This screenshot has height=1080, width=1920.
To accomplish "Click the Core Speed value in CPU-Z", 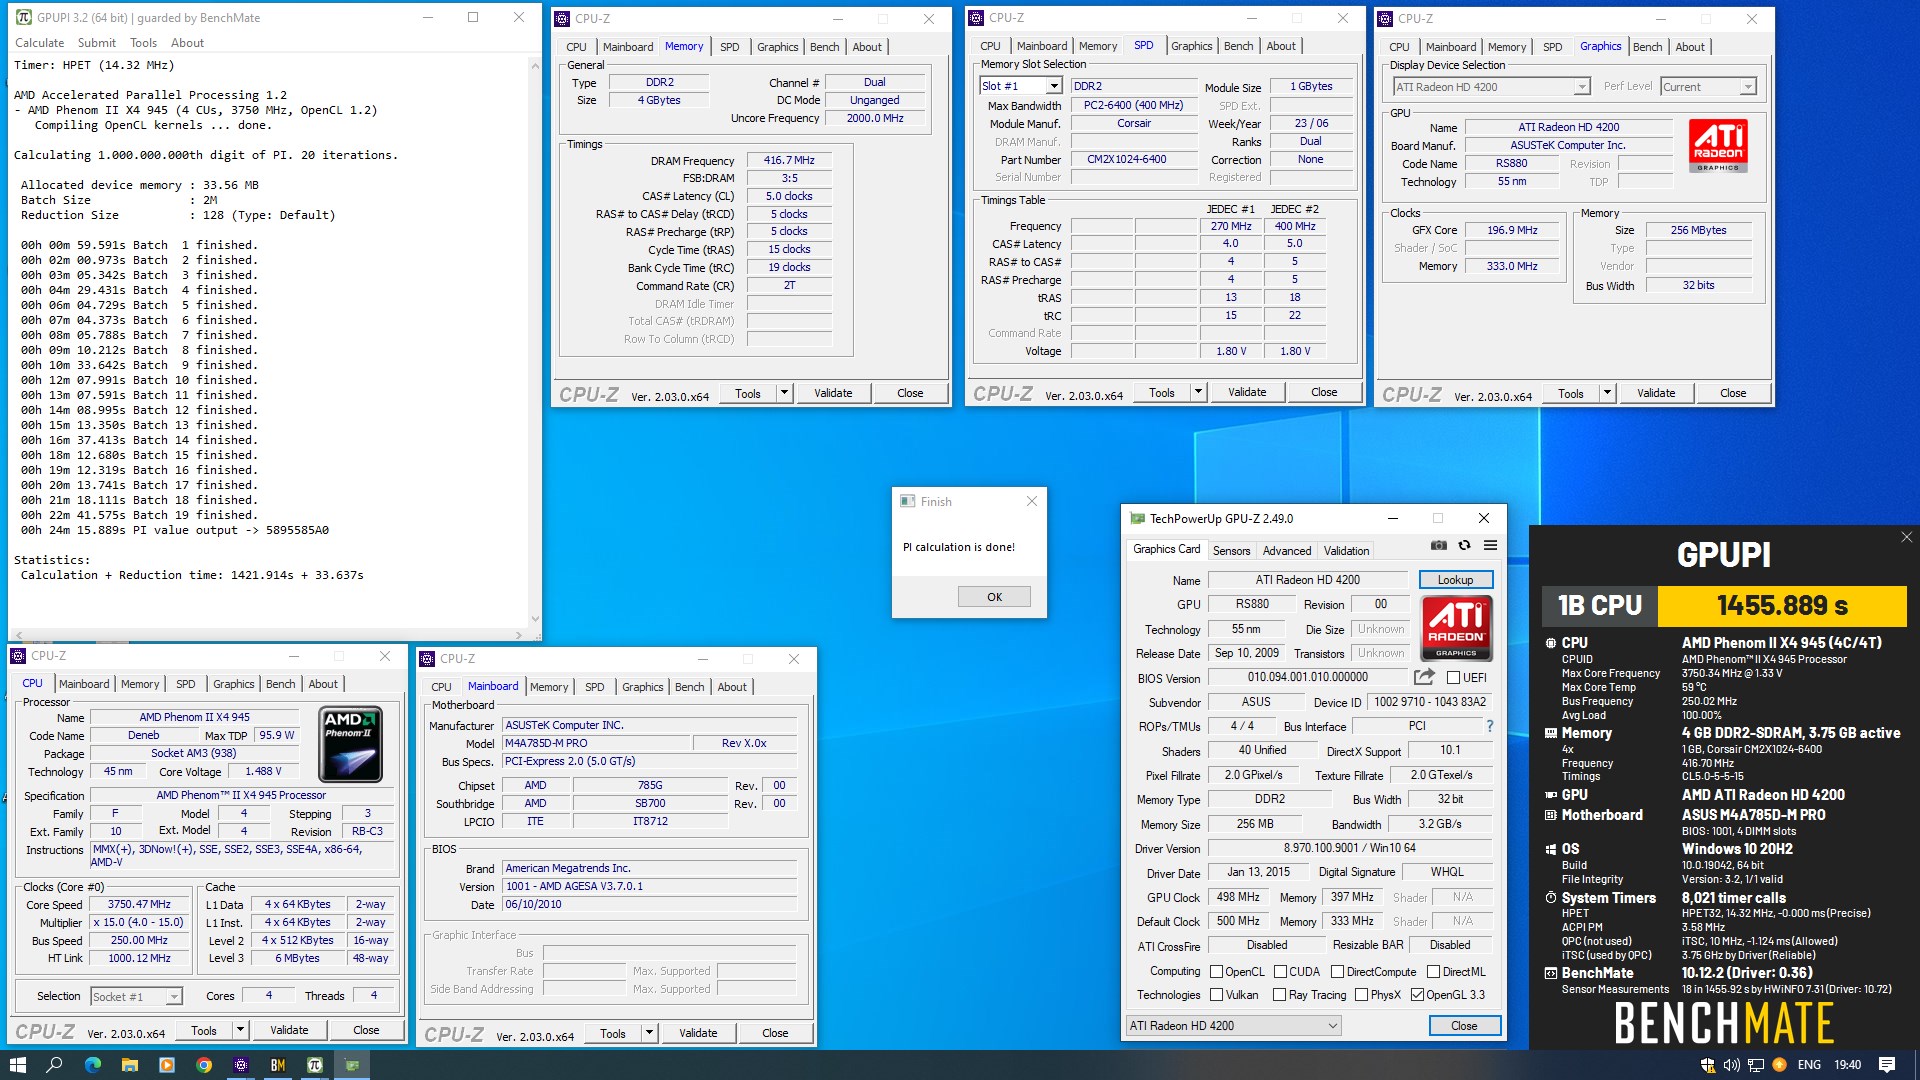I will click(x=139, y=904).
